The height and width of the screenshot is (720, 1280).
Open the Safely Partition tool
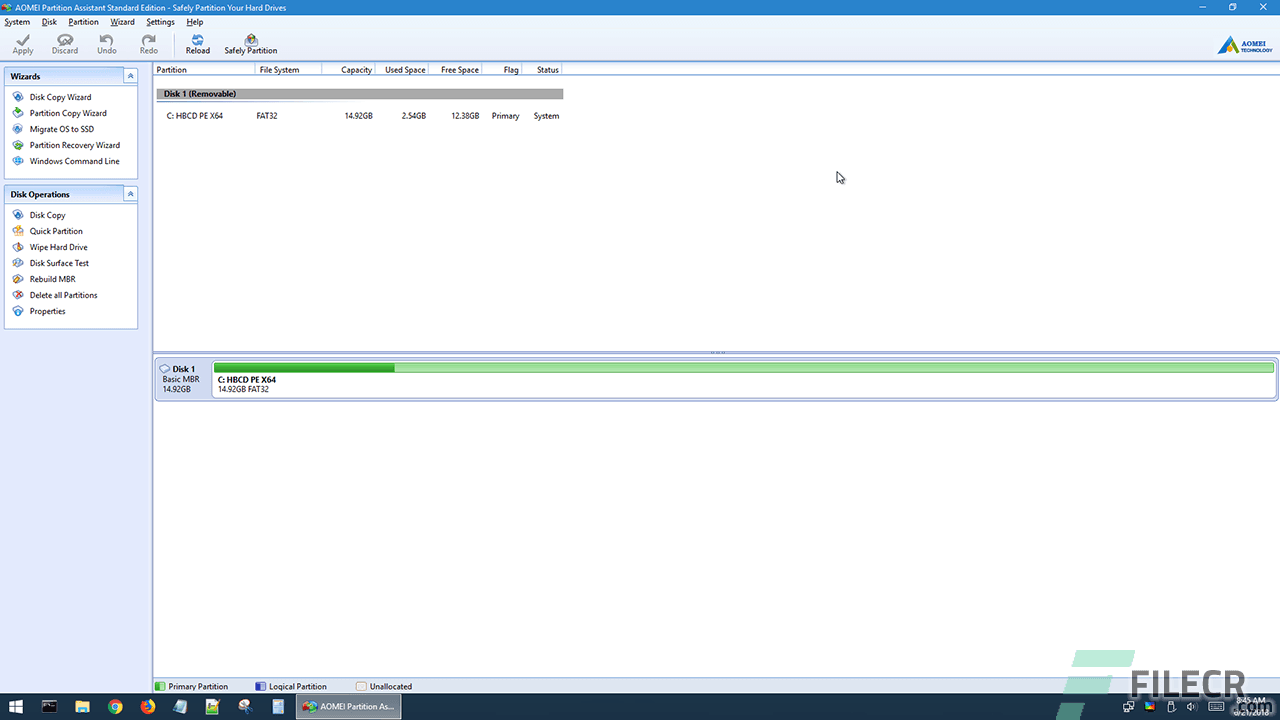tap(250, 44)
